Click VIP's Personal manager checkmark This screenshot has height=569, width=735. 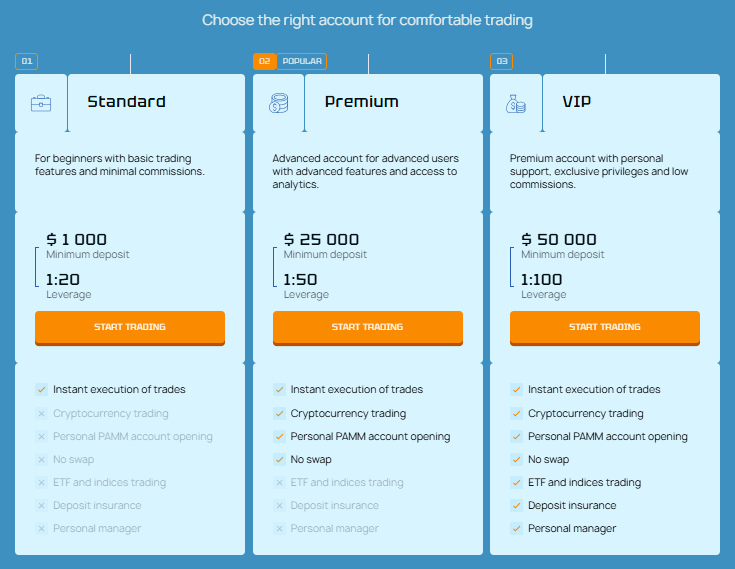[x=516, y=529]
